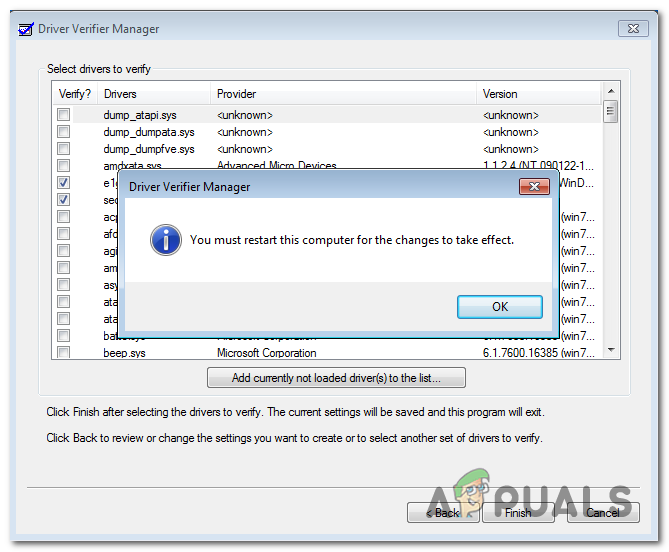Click OK in the restart dialog
The width and height of the screenshot is (669, 552).
tap(500, 307)
